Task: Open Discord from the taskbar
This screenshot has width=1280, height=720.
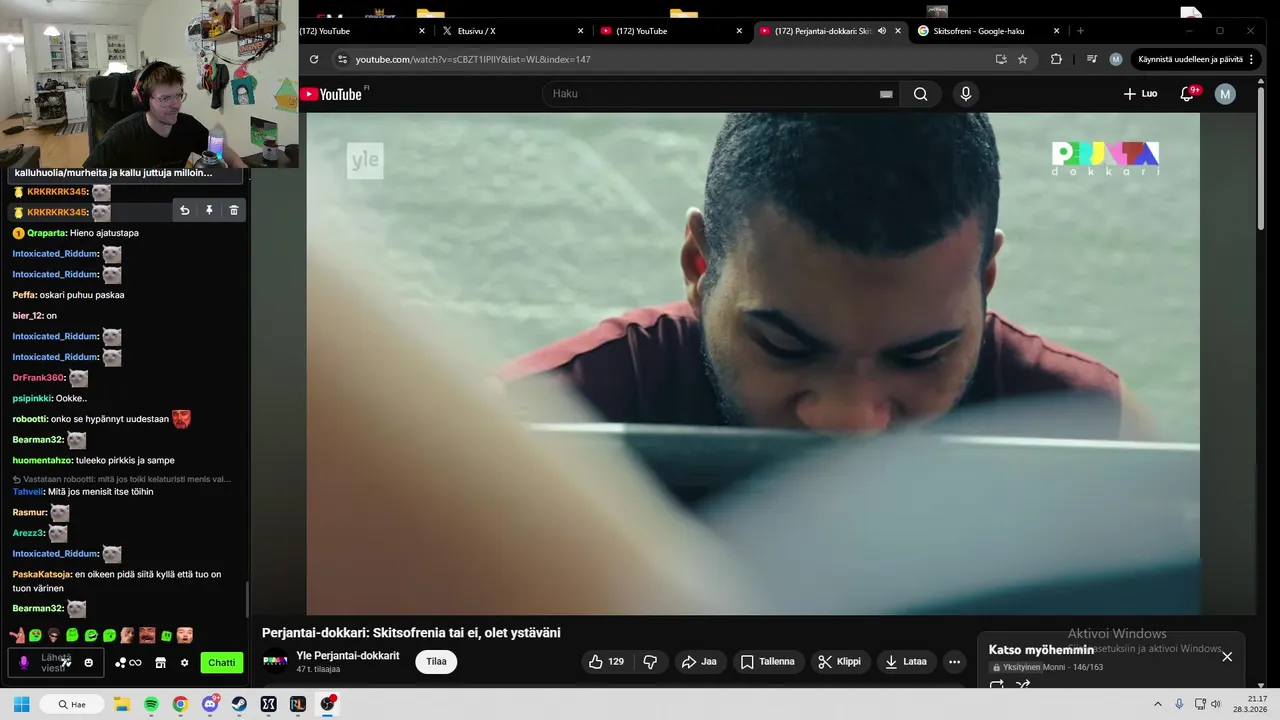Action: click(210, 704)
